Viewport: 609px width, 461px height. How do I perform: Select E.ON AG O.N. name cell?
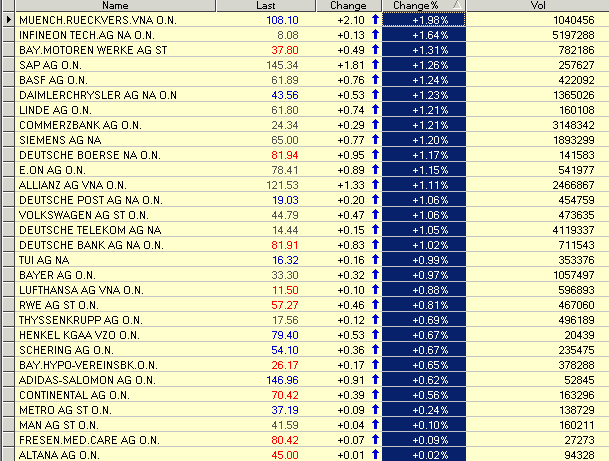coord(52,170)
